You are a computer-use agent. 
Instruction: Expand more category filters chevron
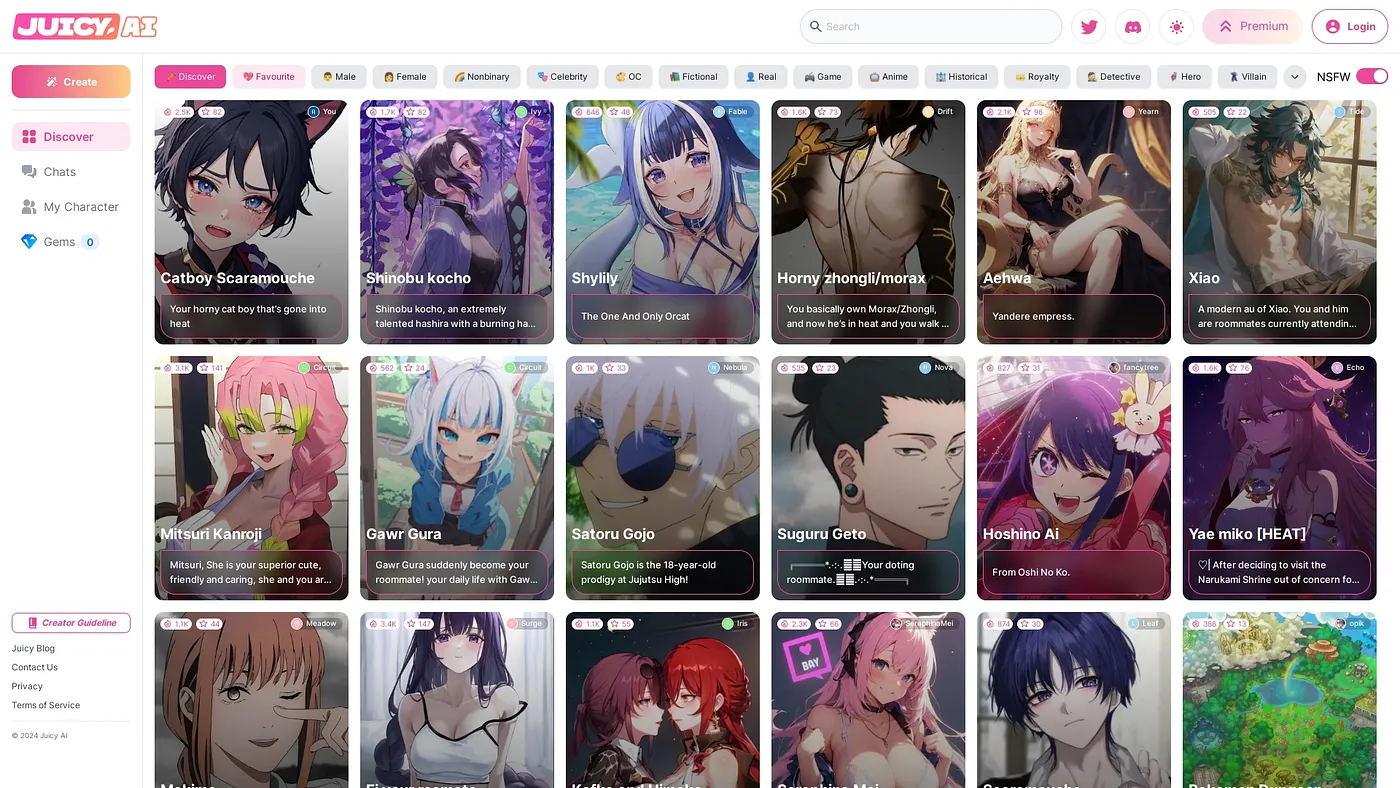[x=1294, y=77]
